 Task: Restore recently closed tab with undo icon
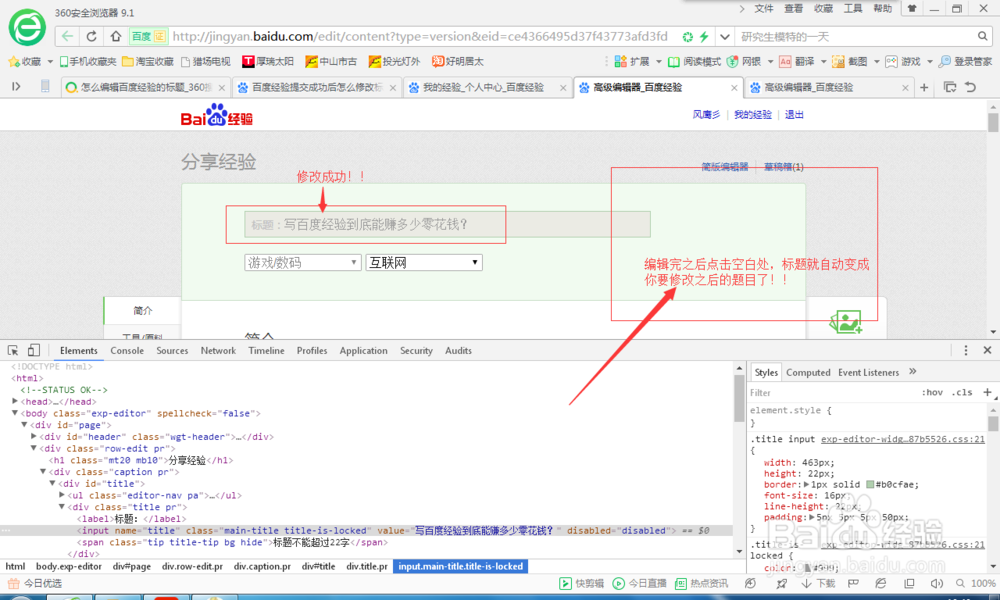(971, 87)
